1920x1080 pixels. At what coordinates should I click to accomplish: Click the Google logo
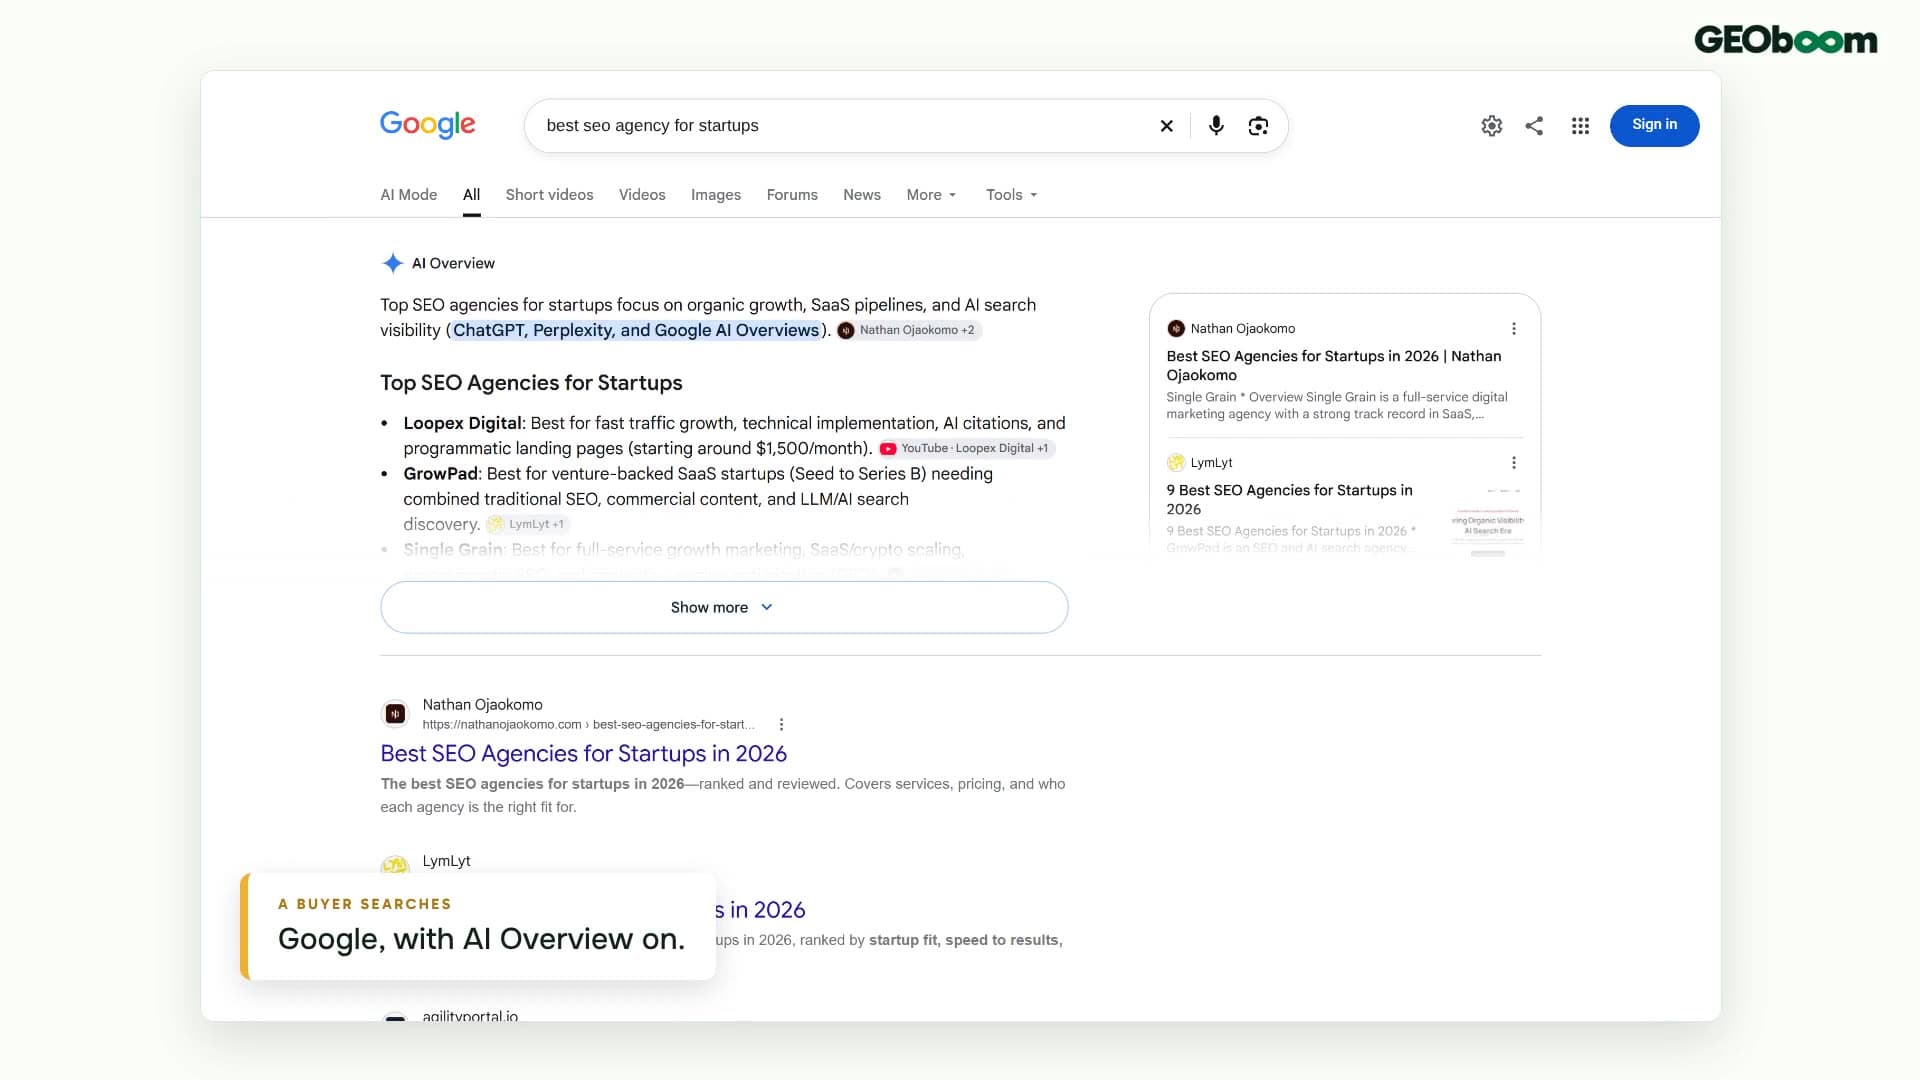(427, 125)
